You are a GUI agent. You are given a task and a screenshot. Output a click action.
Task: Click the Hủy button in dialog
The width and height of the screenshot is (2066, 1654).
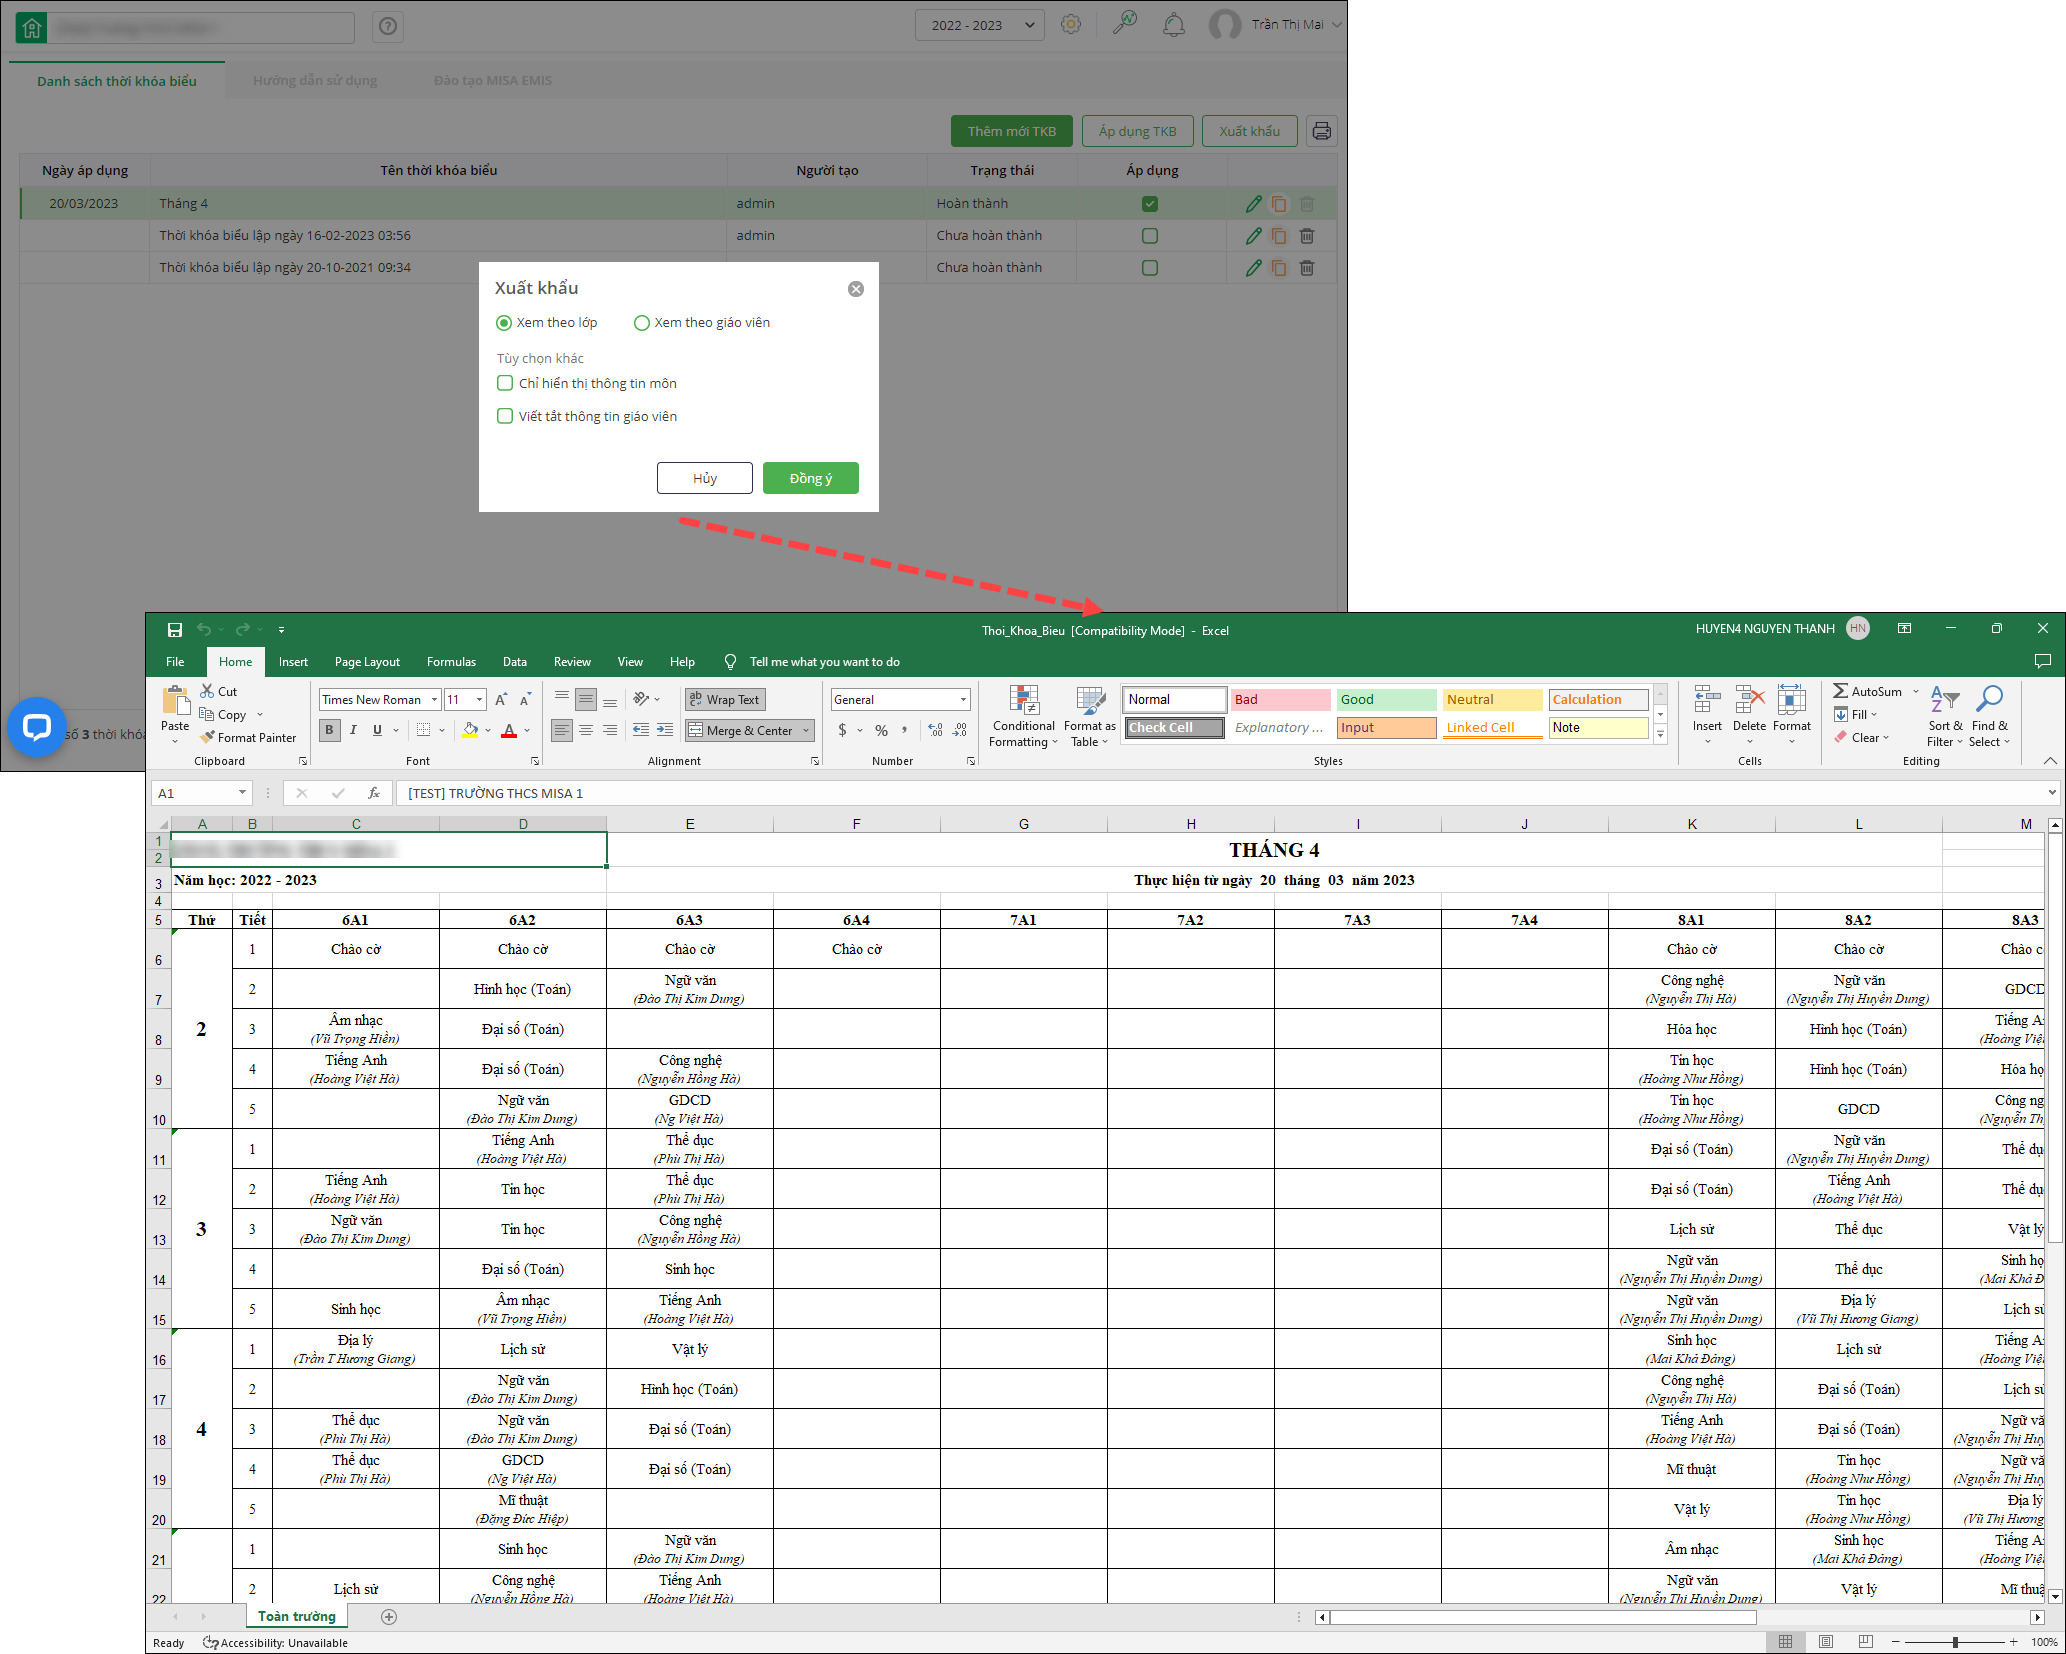[x=704, y=478]
